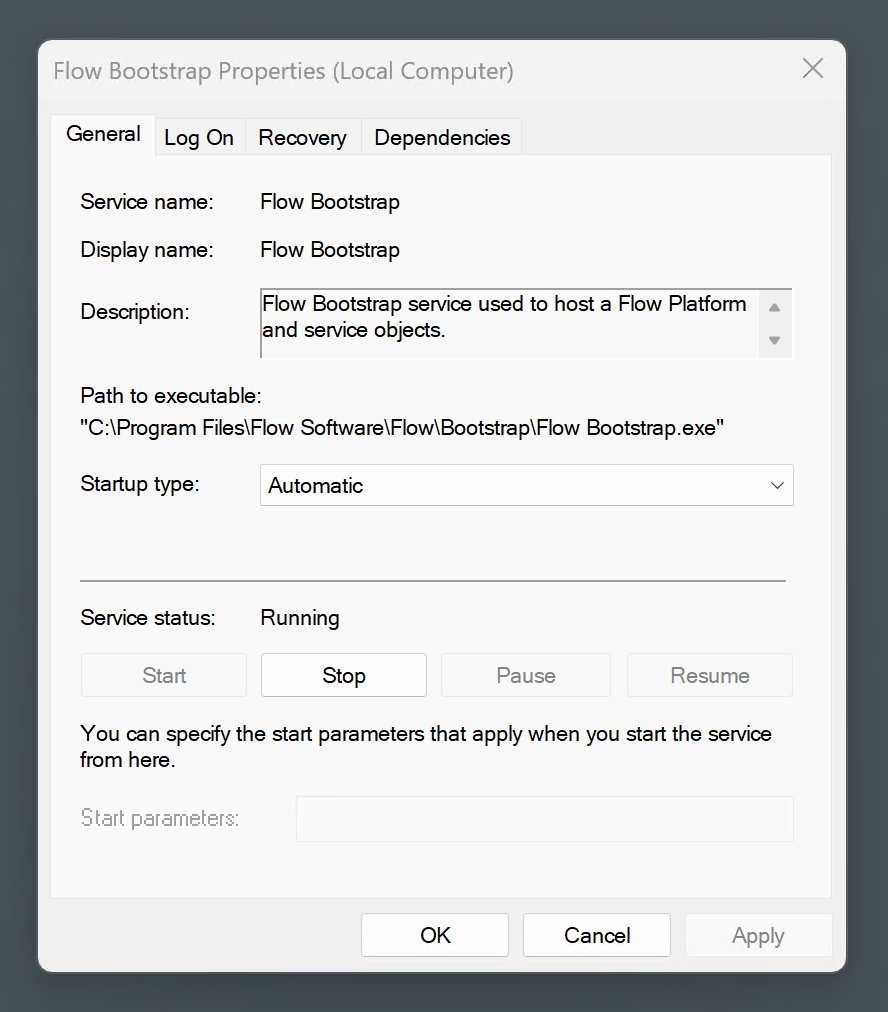The height and width of the screenshot is (1012, 888).
Task: Apply the service settings
Action: (758, 935)
